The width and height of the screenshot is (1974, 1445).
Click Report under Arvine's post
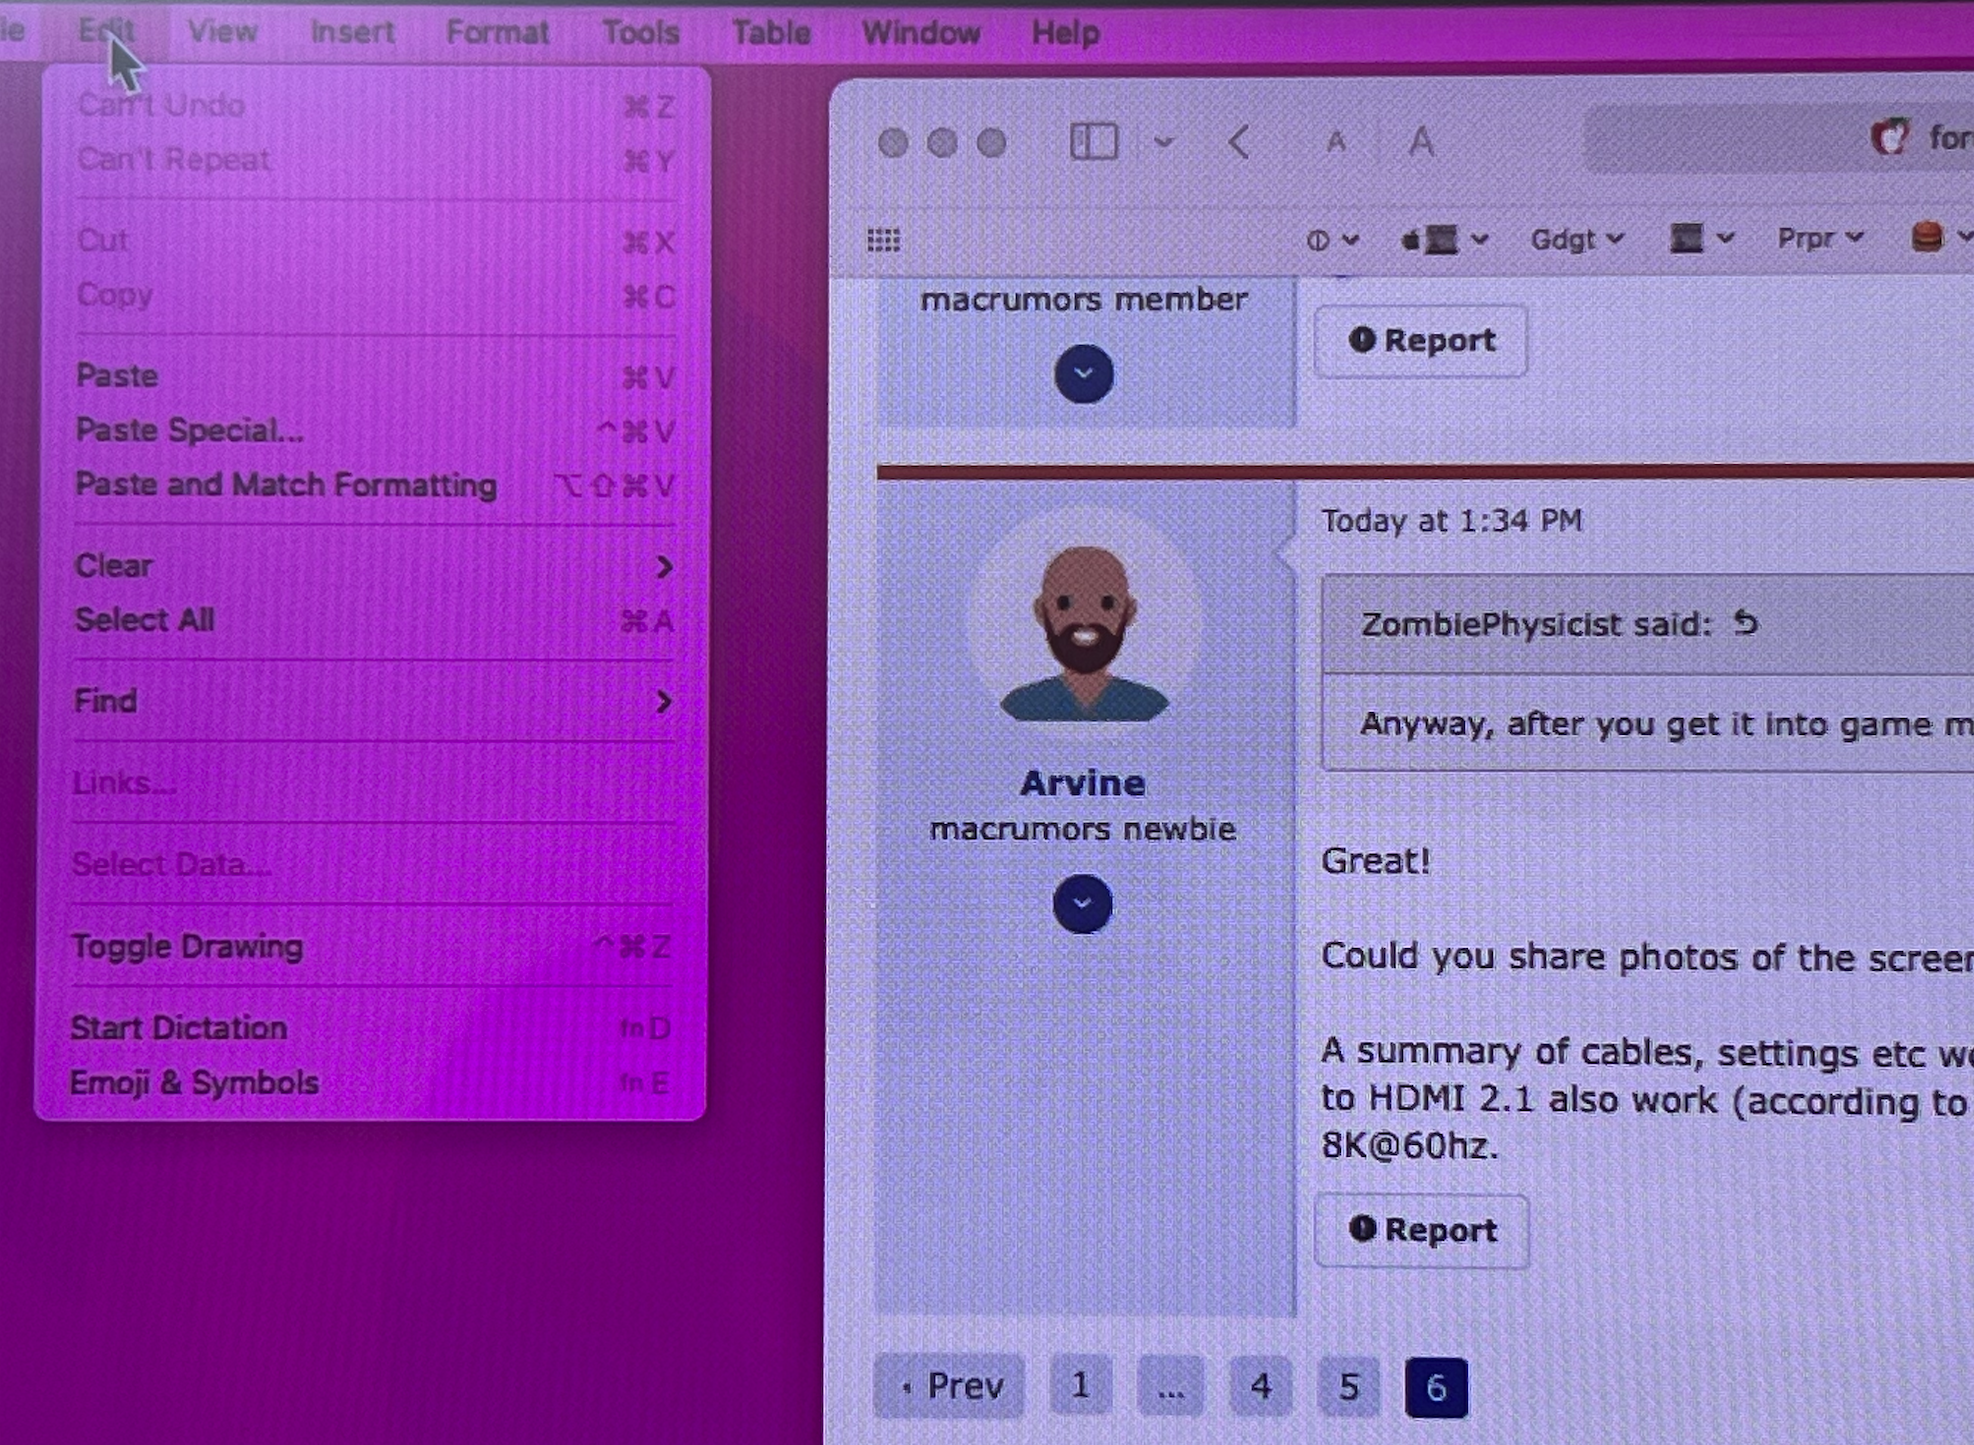(1421, 1230)
